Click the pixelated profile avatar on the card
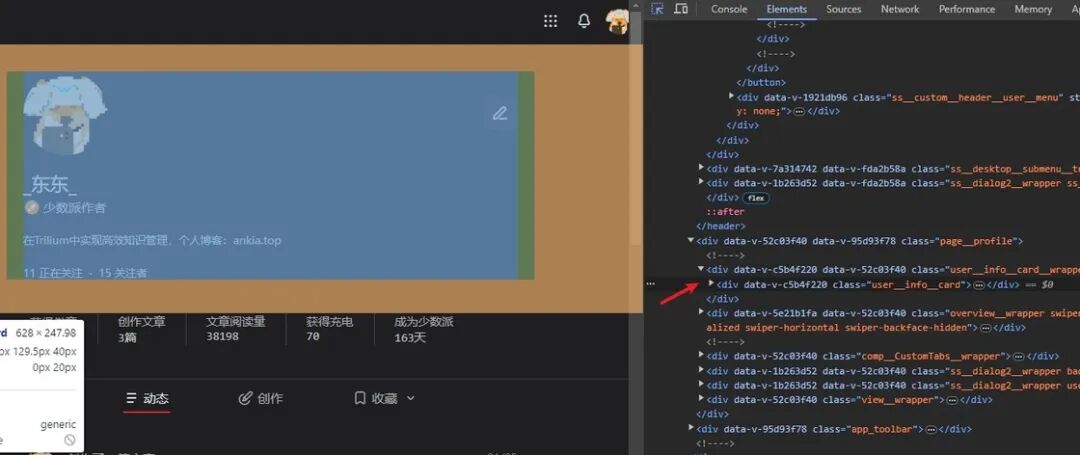Image resolution: width=1080 pixels, height=455 pixels. (x=65, y=114)
